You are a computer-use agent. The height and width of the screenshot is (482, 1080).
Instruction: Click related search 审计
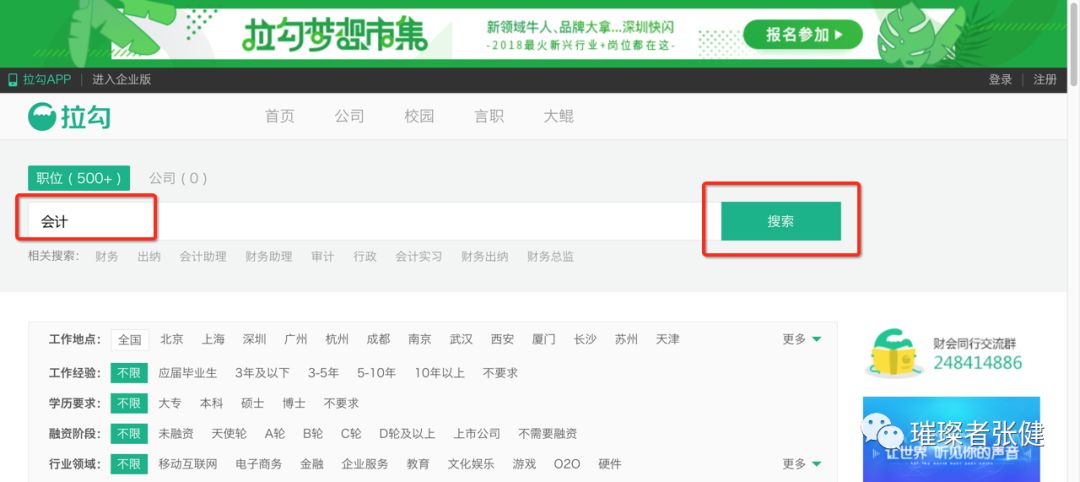pyautogui.click(x=322, y=256)
